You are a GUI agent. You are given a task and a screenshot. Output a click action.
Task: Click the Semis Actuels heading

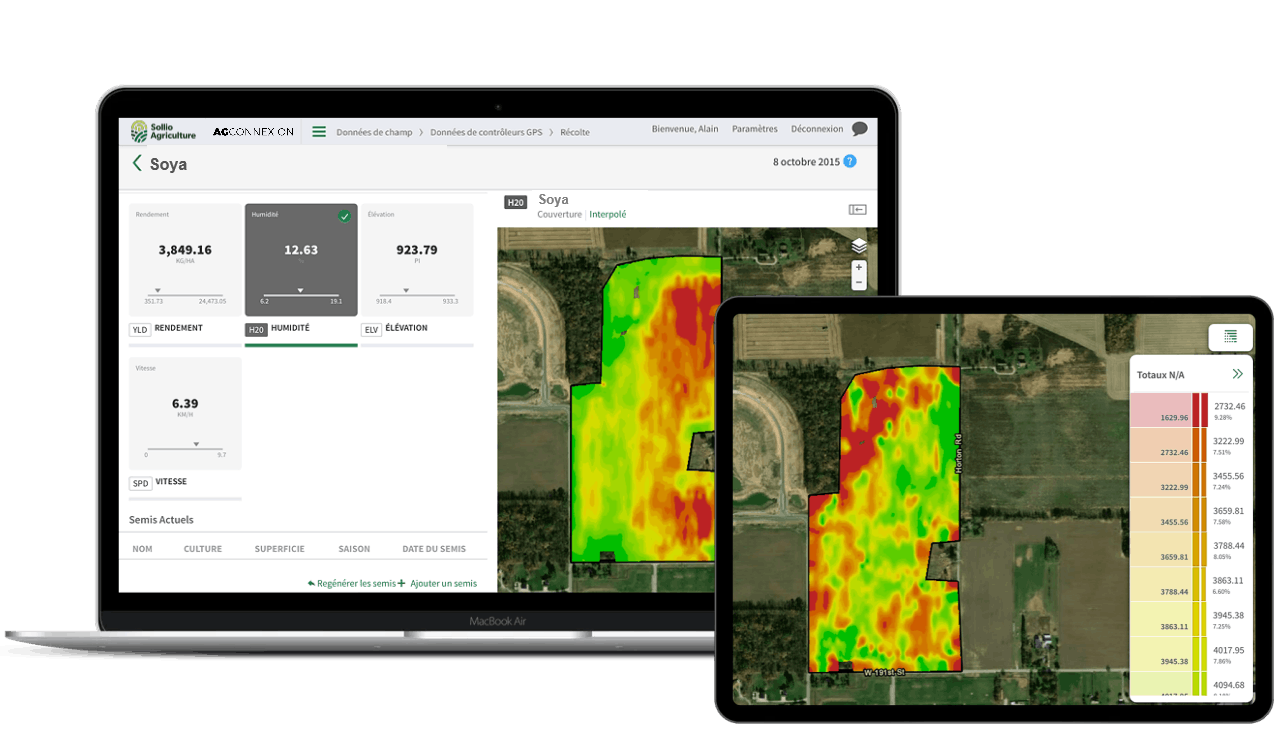point(161,520)
